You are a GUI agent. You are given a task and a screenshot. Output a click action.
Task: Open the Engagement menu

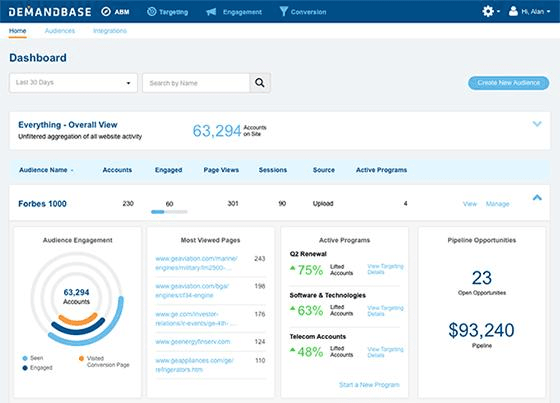click(x=242, y=12)
